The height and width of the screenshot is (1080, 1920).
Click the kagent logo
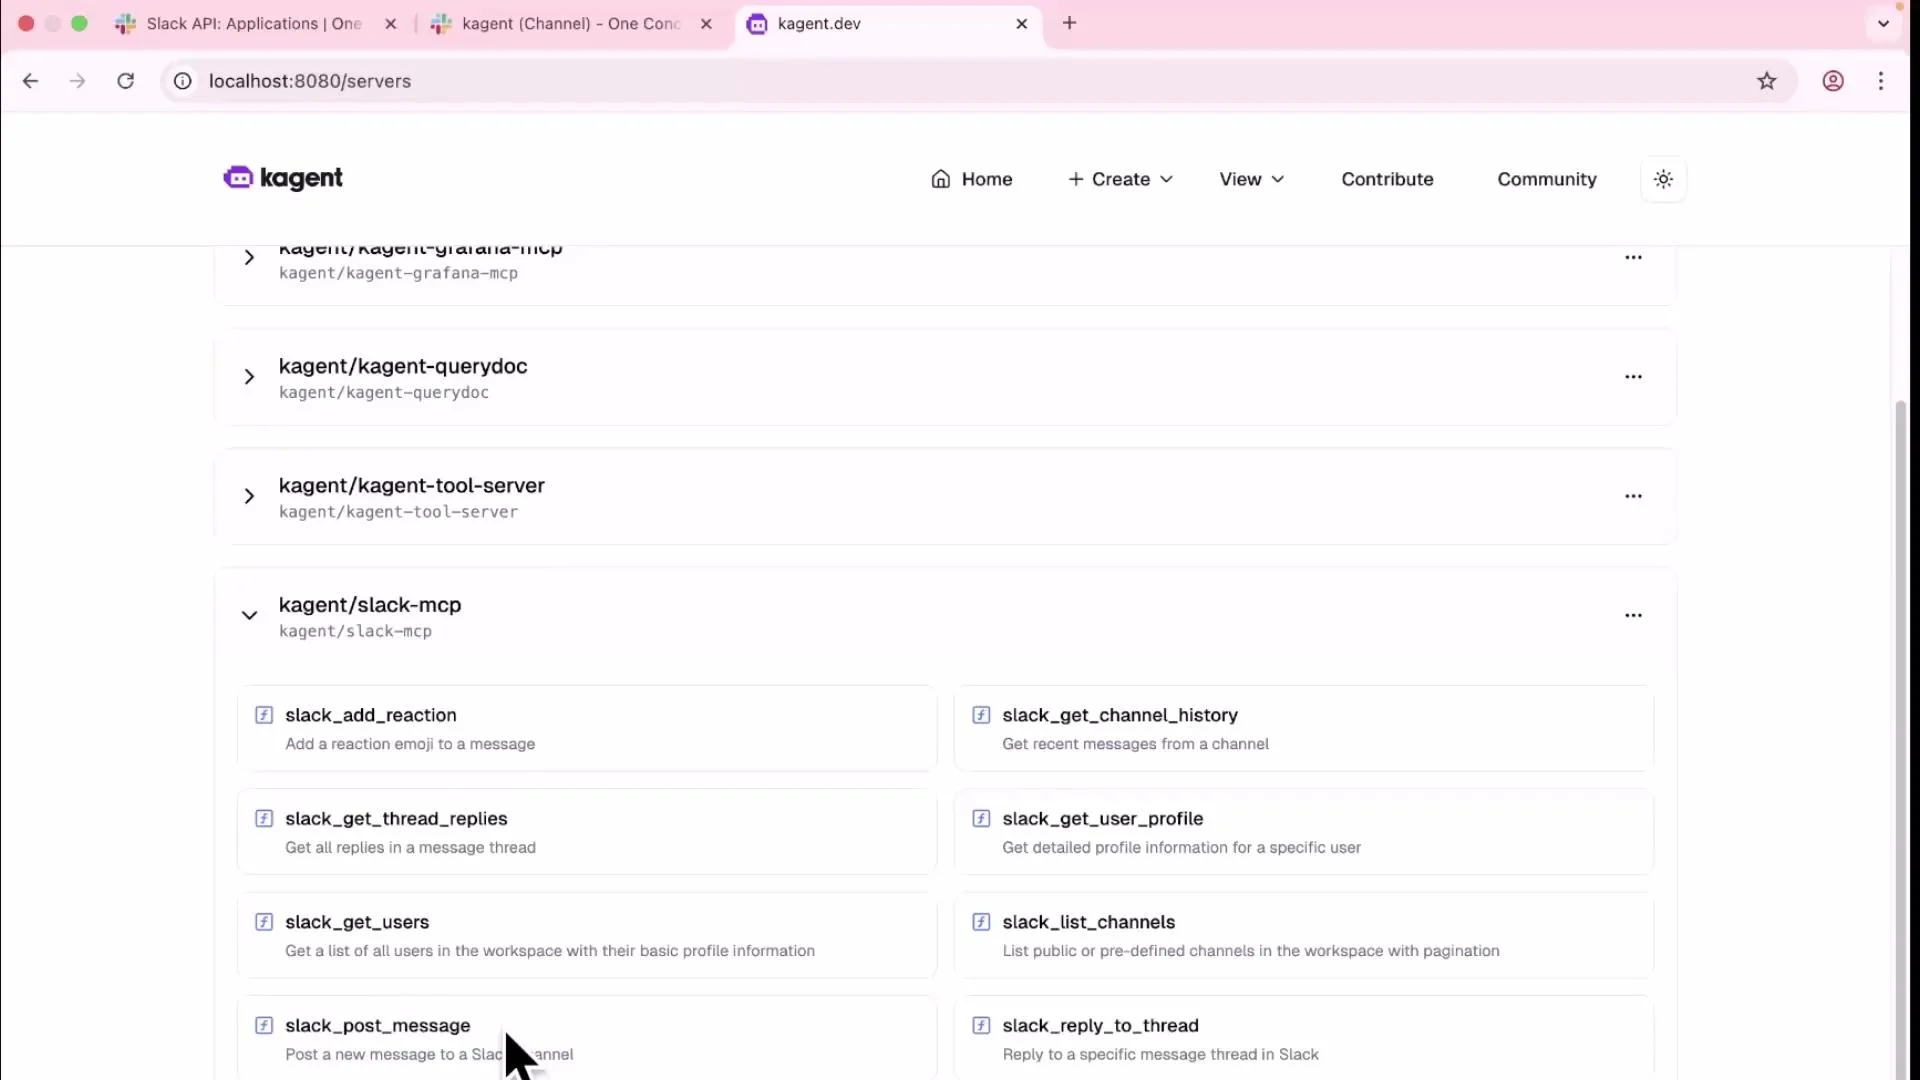tap(283, 178)
